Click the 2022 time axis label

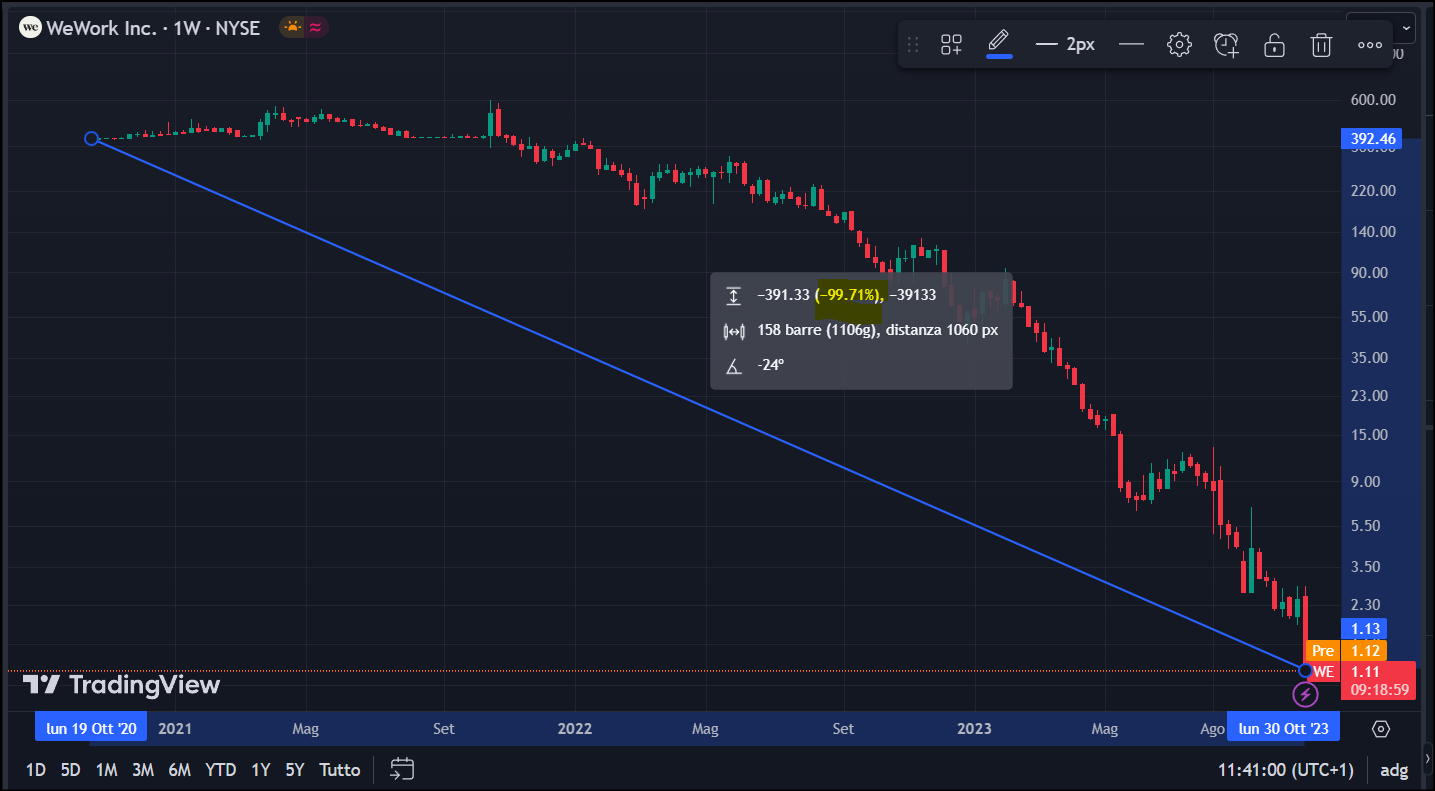click(x=575, y=728)
